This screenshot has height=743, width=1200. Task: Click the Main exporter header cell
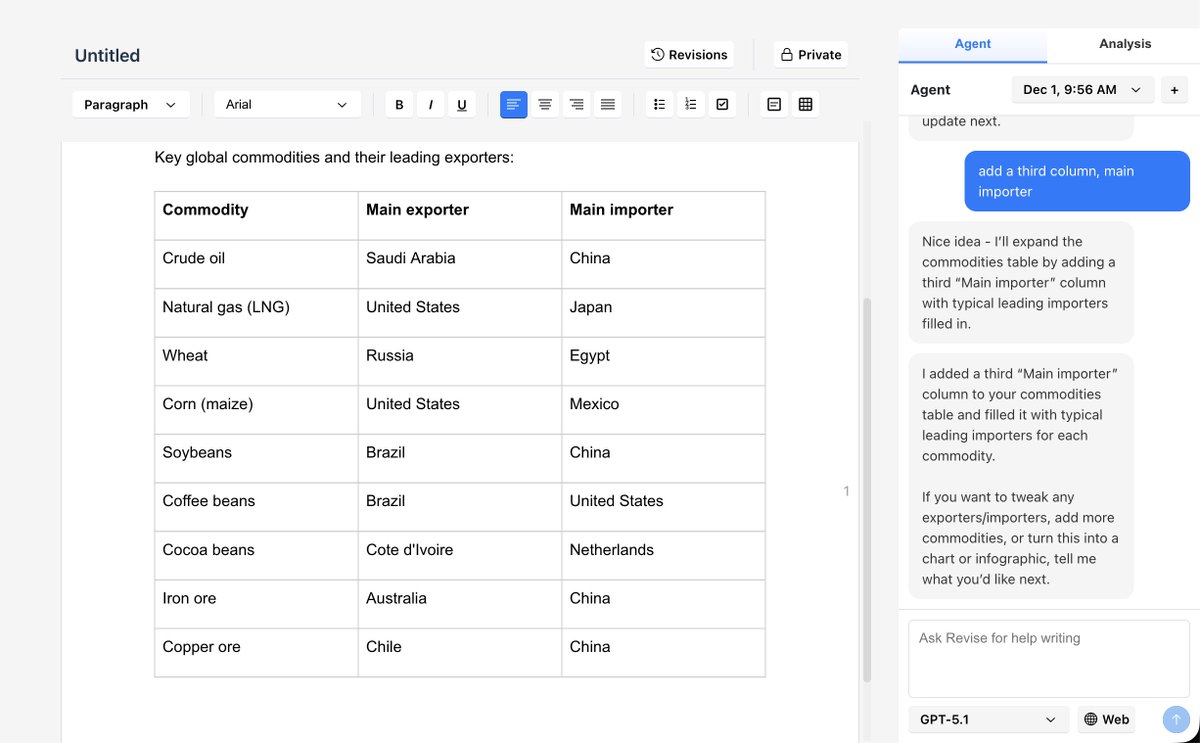(460, 216)
